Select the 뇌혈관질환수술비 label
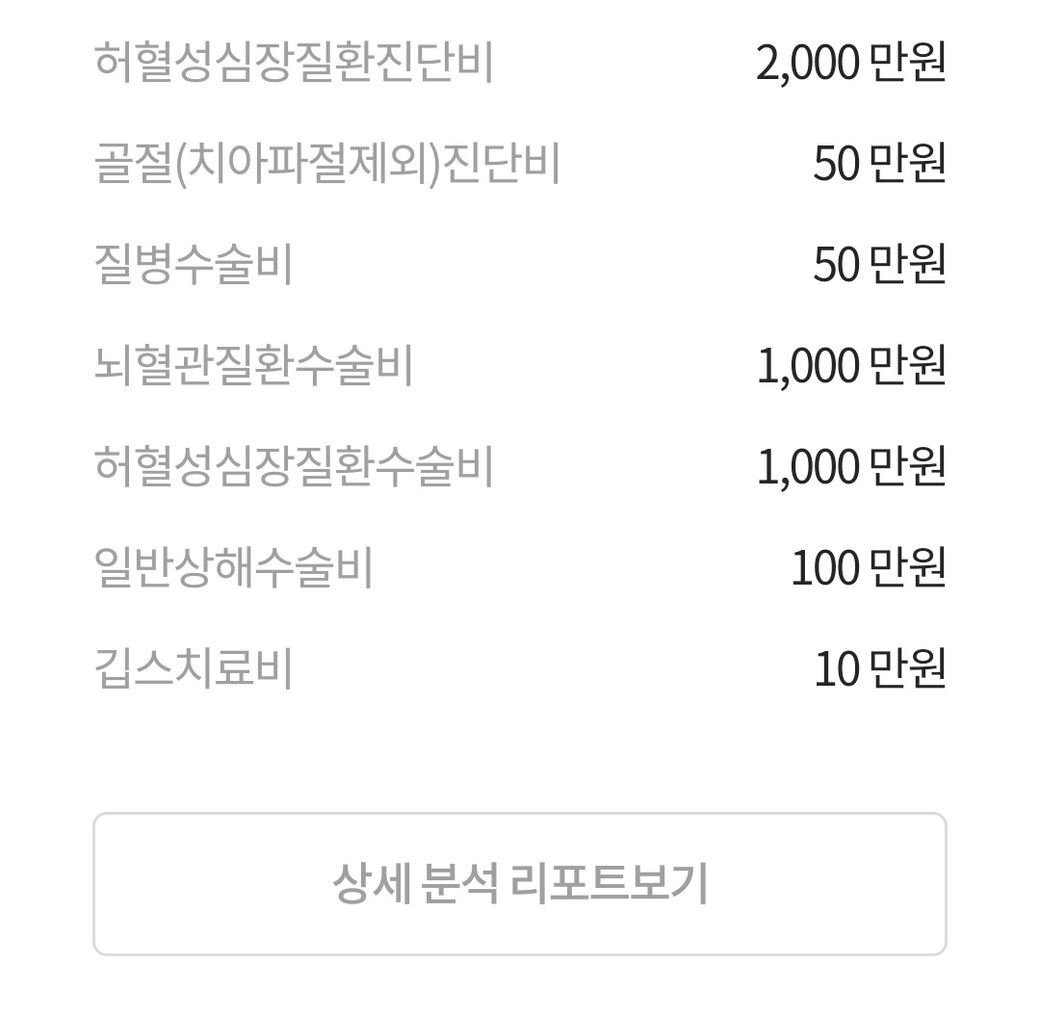 point(253,366)
